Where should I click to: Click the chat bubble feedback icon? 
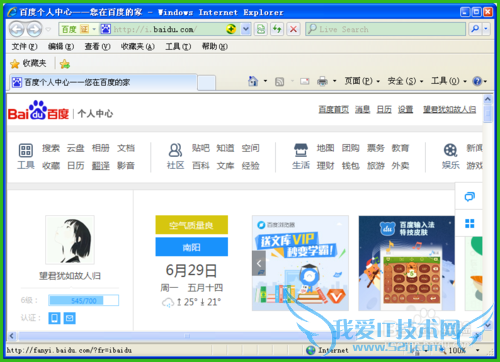click(469, 196)
